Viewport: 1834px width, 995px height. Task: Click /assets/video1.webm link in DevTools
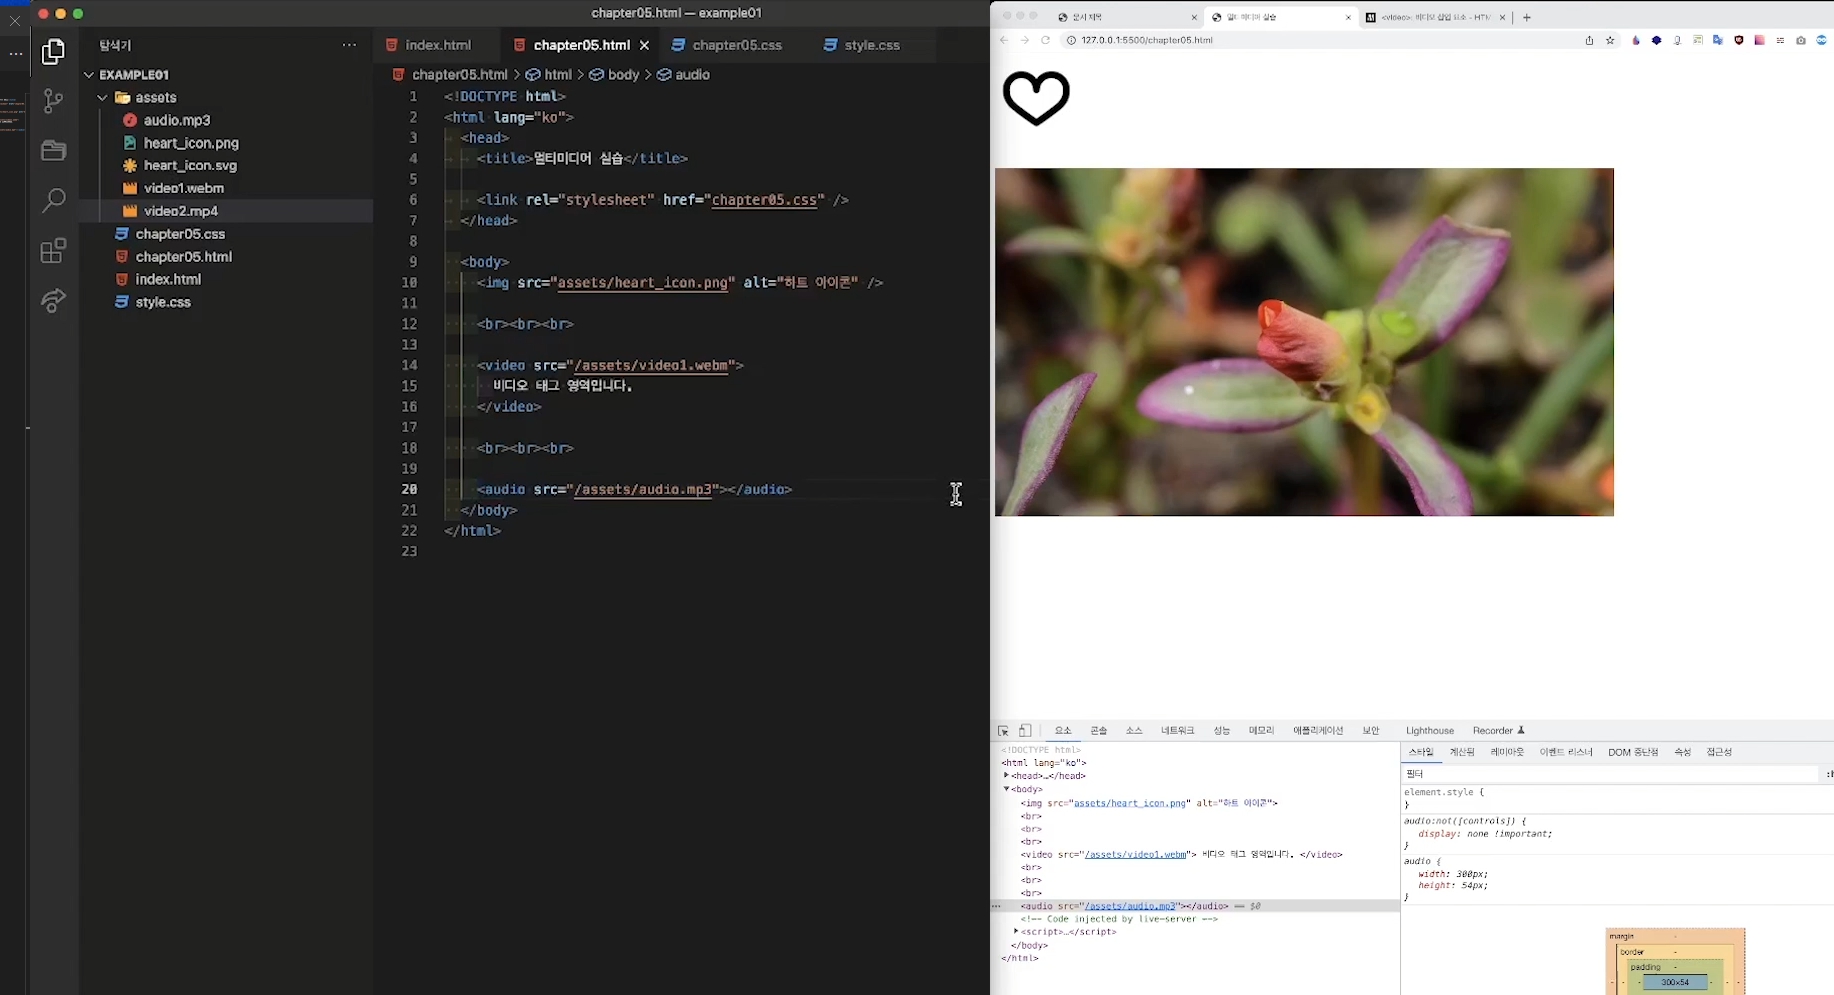1135,855
